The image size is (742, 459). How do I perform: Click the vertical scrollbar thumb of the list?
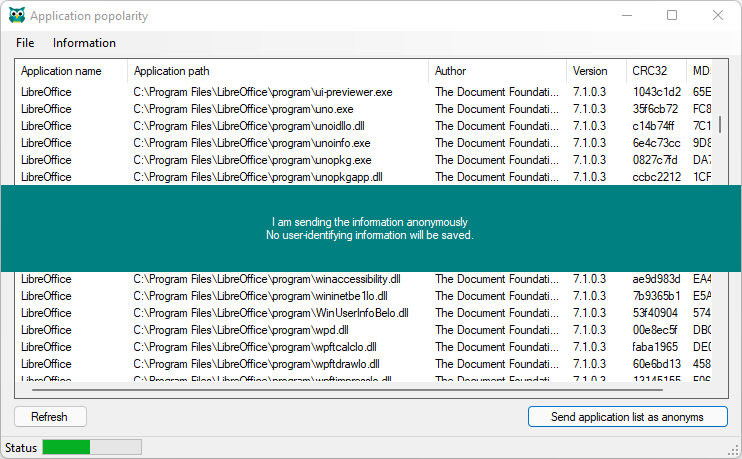pos(720,124)
